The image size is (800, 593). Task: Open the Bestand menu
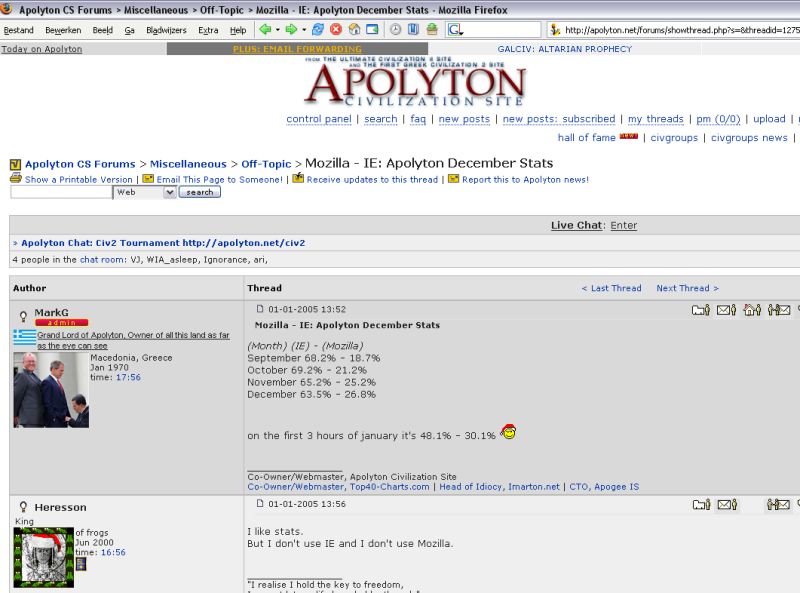[18, 30]
